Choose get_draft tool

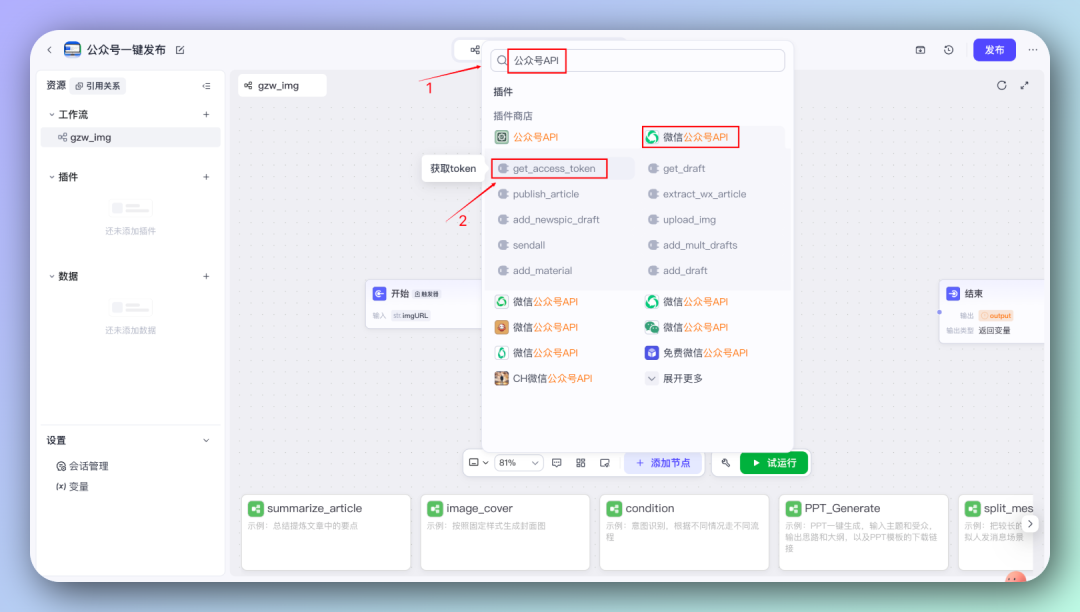click(676, 169)
